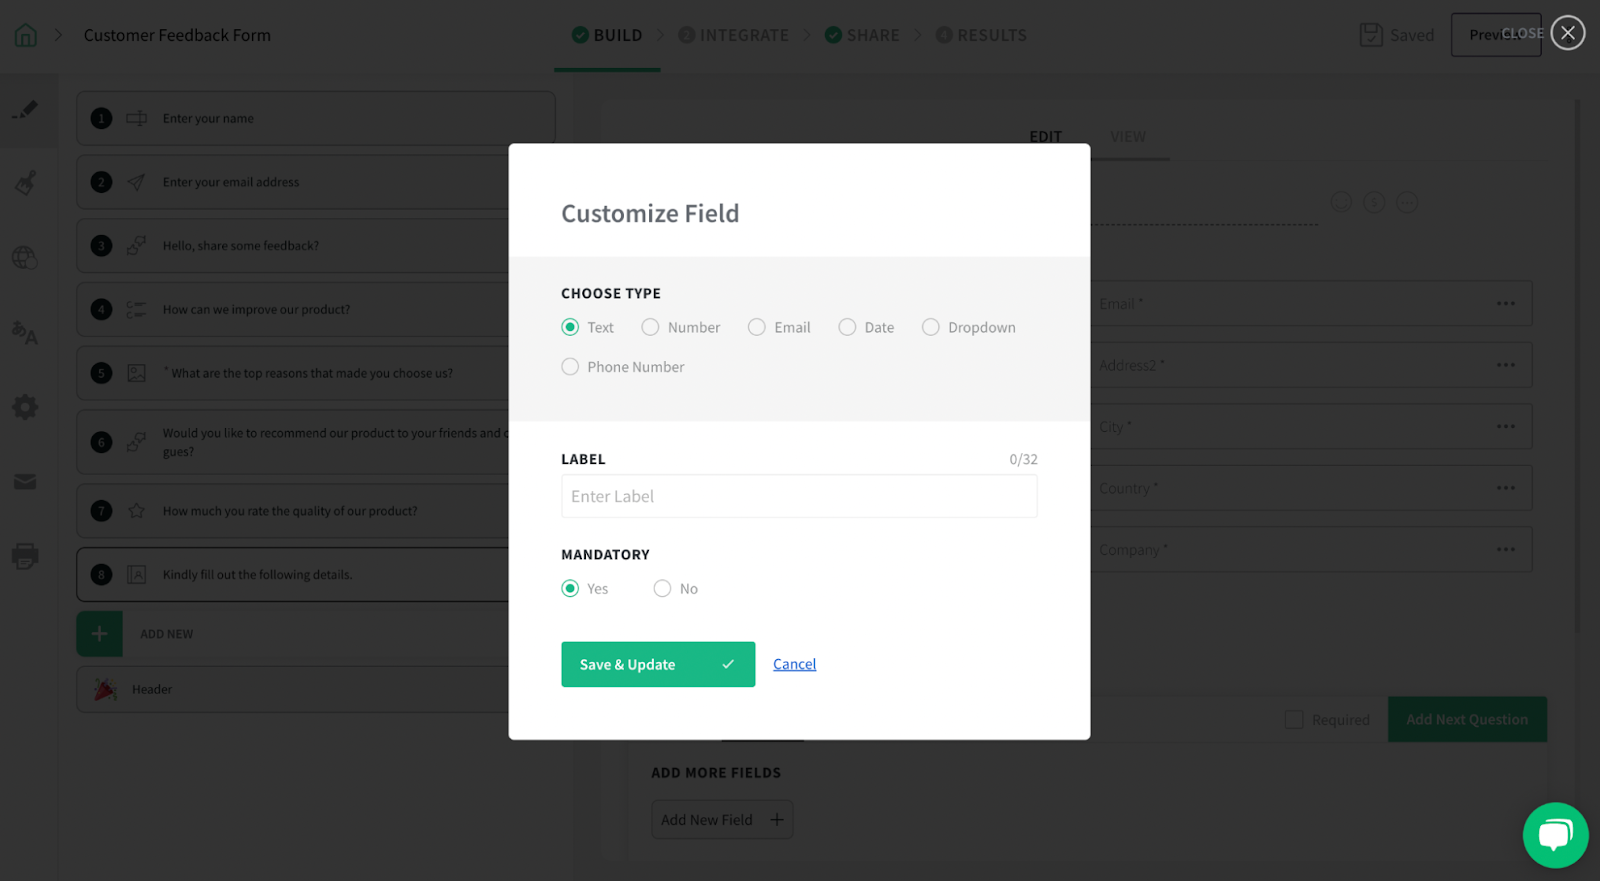Screen dimensions: 1600x881
Task: Click the Enter Label input field
Action: [x=799, y=496]
